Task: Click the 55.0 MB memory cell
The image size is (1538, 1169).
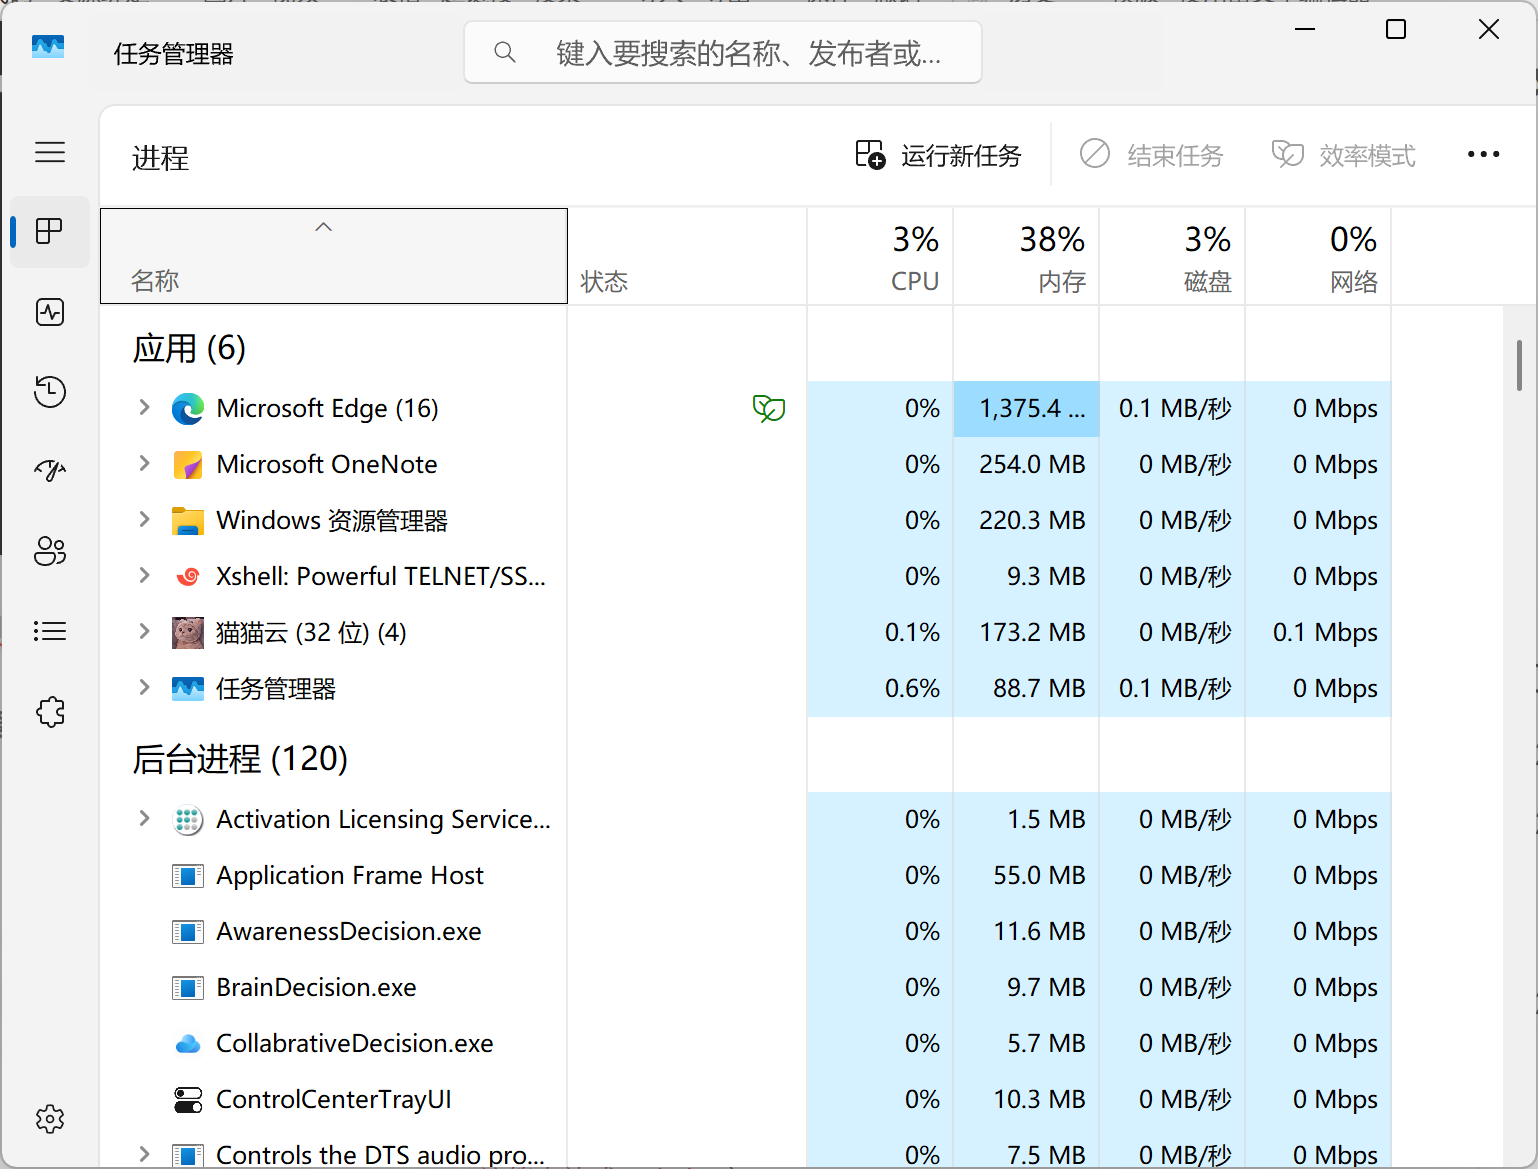Action: pyautogui.click(x=1026, y=876)
